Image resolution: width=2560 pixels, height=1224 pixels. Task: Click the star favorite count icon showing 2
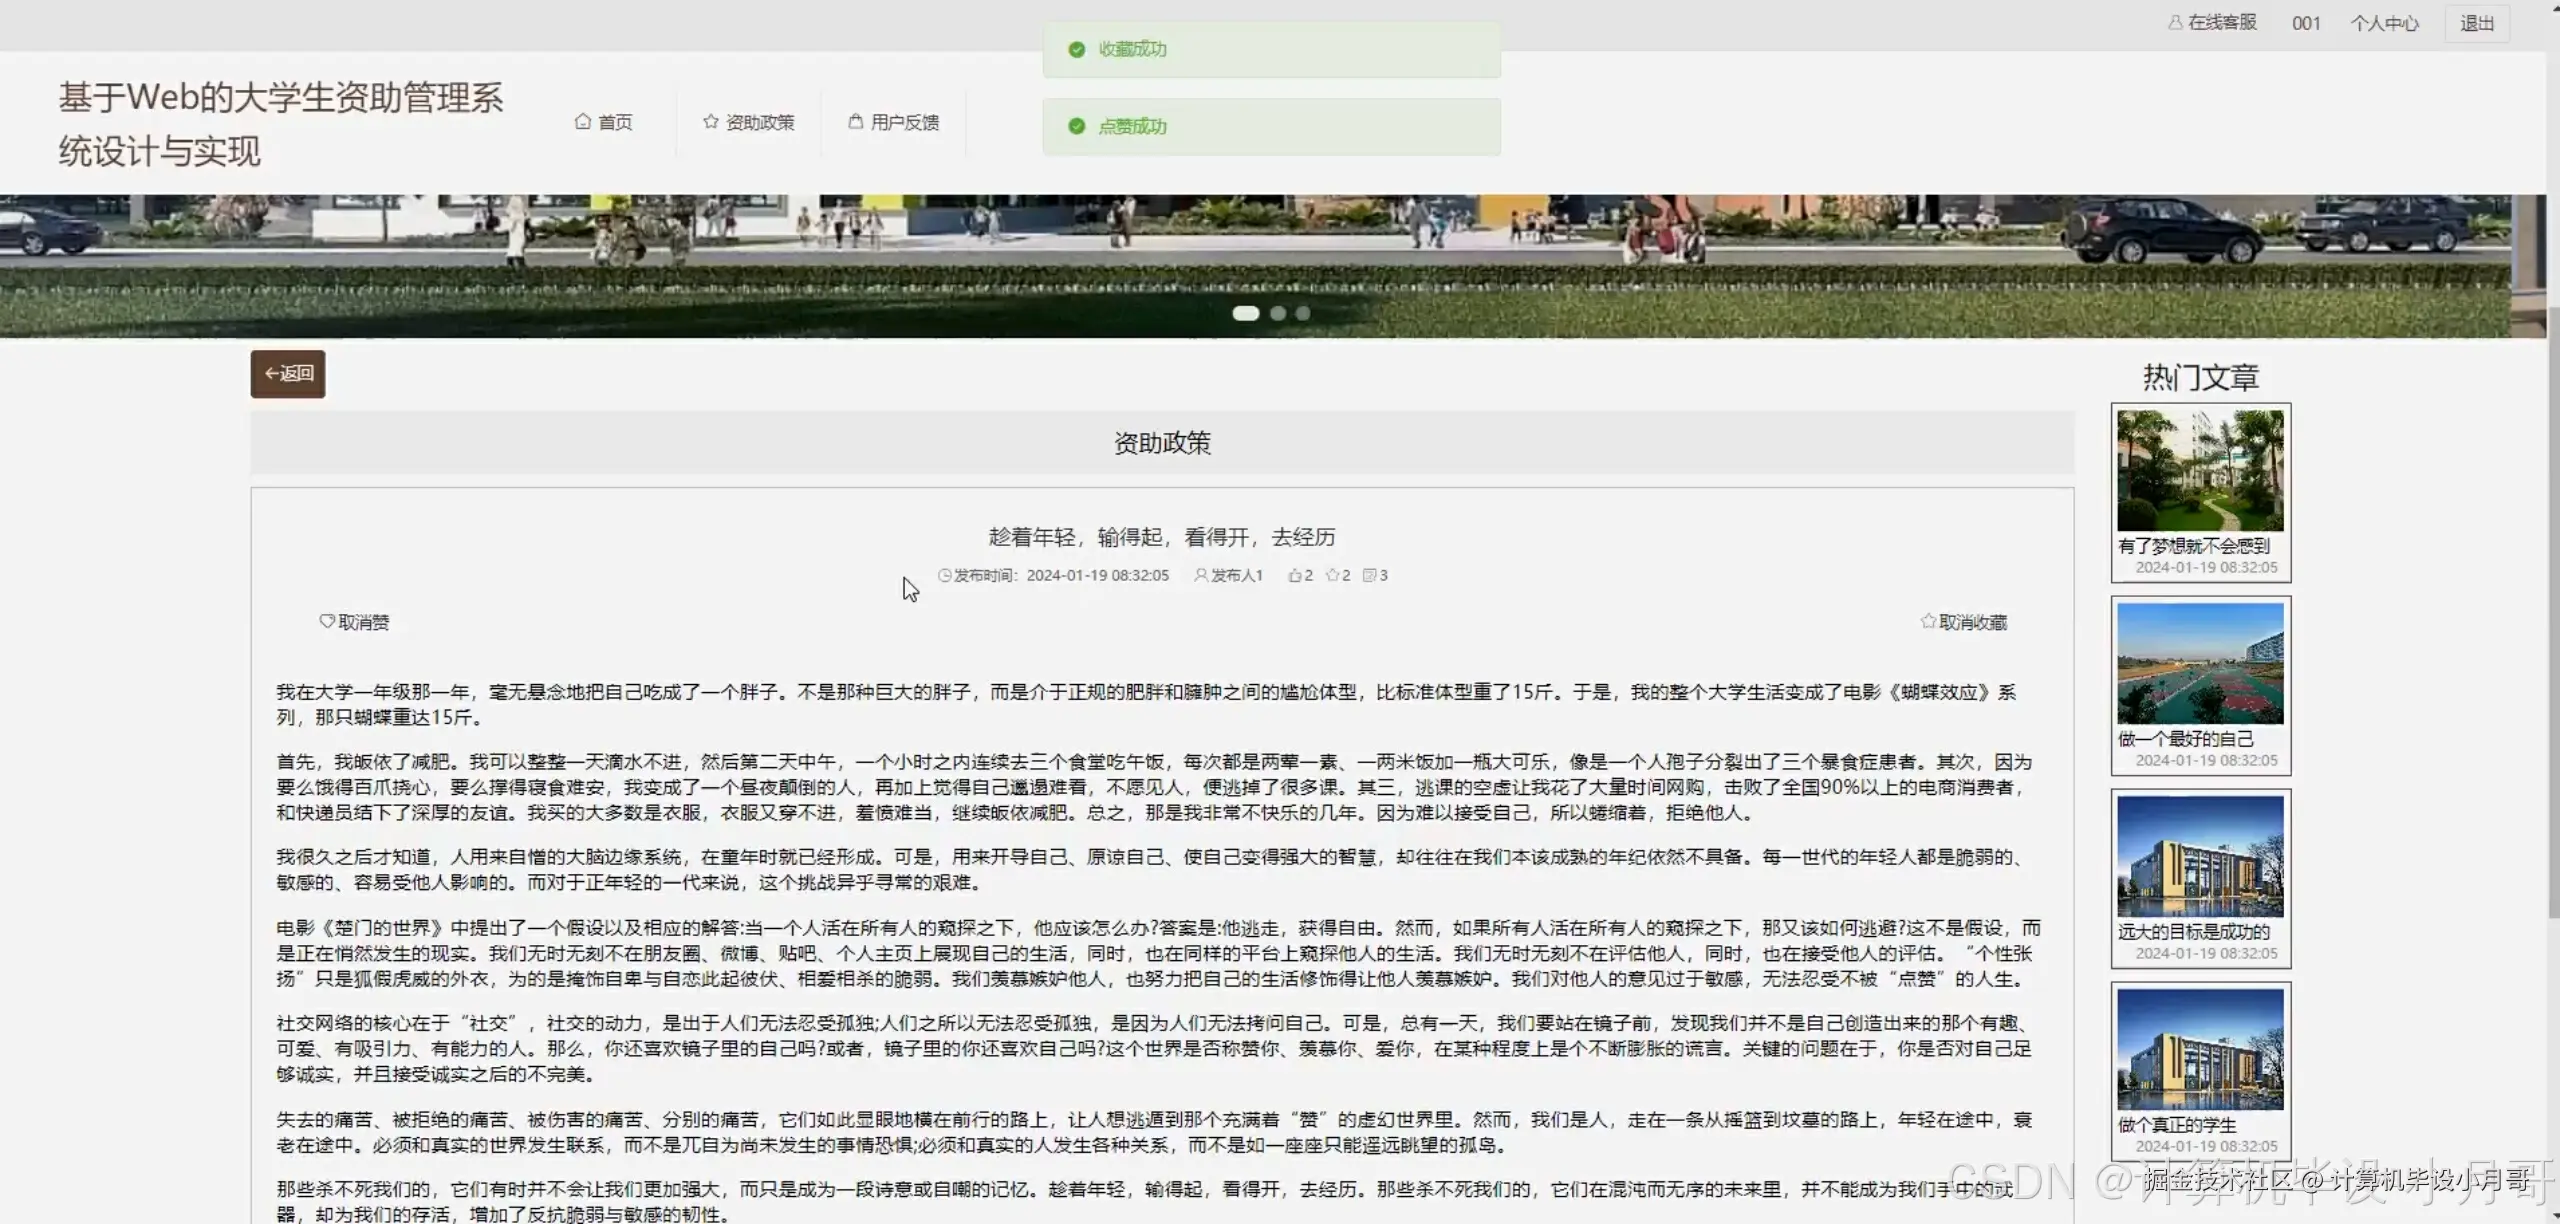(x=1332, y=575)
